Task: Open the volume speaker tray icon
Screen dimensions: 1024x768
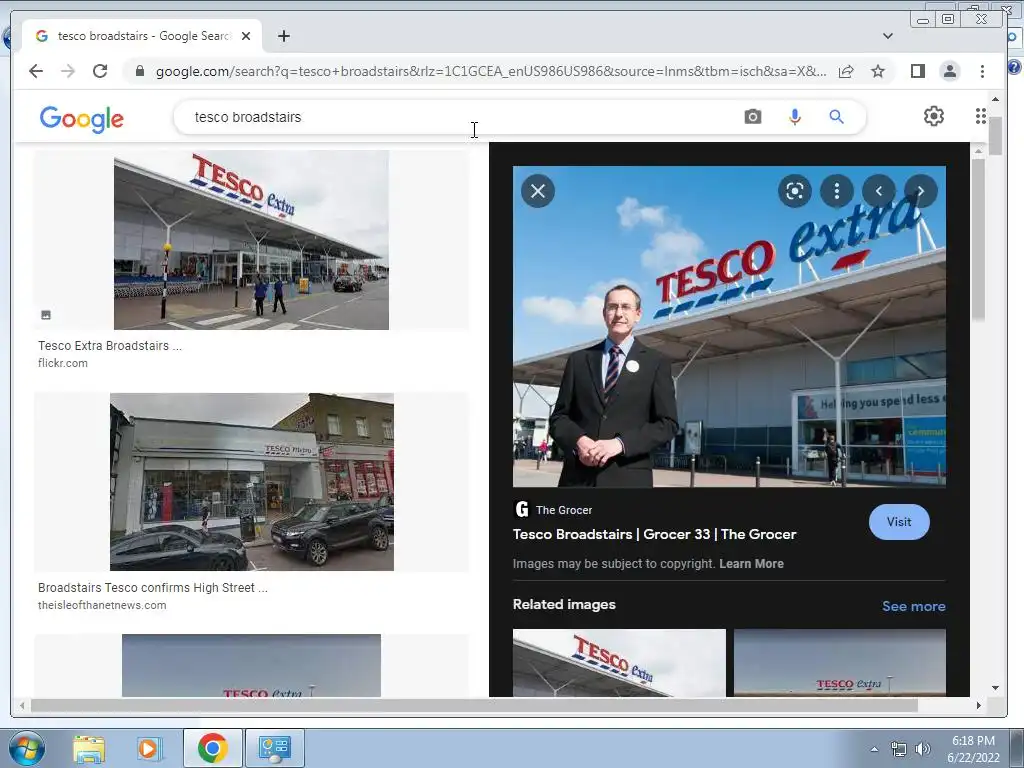Action: [x=922, y=749]
